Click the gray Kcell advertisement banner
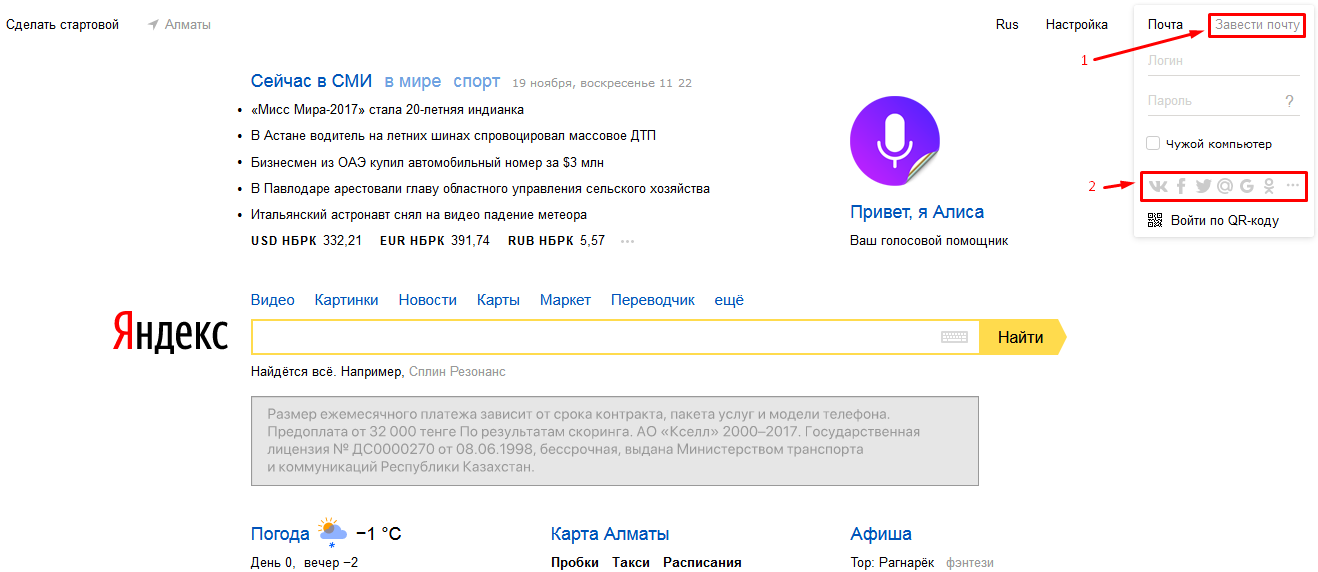The width and height of the screenshot is (1318, 572). [615, 441]
